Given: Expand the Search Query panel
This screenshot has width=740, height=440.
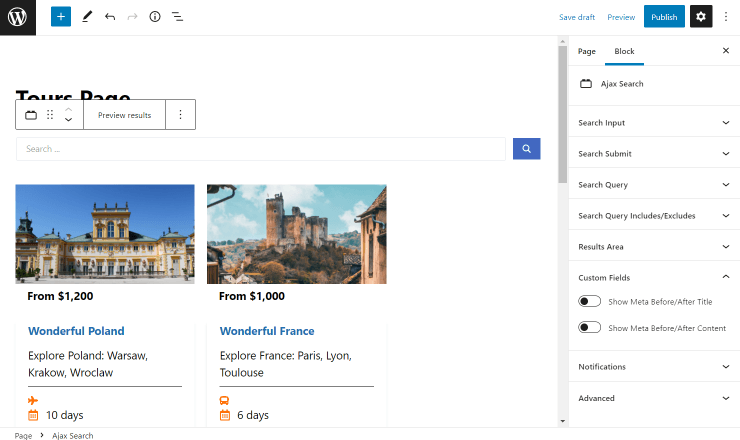Looking at the screenshot, I should pyautogui.click(x=654, y=185).
